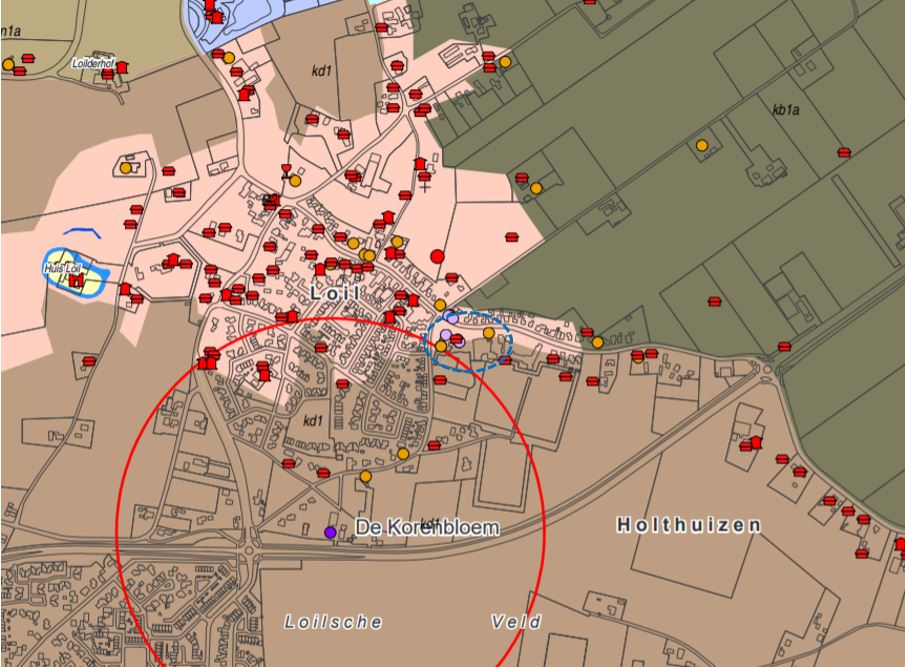Image resolution: width=905 pixels, height=667 pixels.
Task: Click the purple dot beside De Korenbloem
Action: click(x=330, y=532)
